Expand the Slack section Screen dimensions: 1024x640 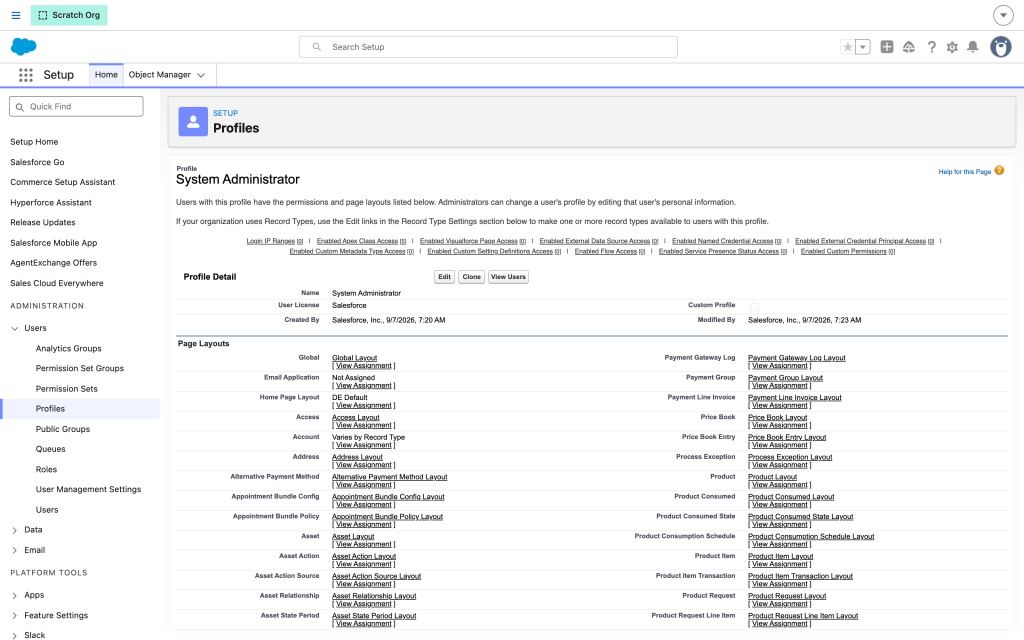pos(14,635)
